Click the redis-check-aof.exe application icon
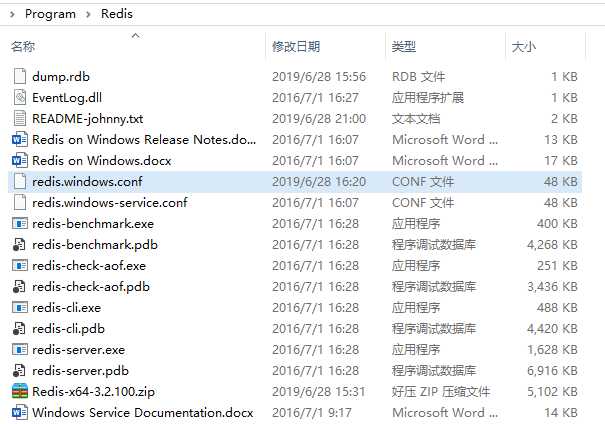The width and height of the screenshot is (605, 424). (20, 265)
